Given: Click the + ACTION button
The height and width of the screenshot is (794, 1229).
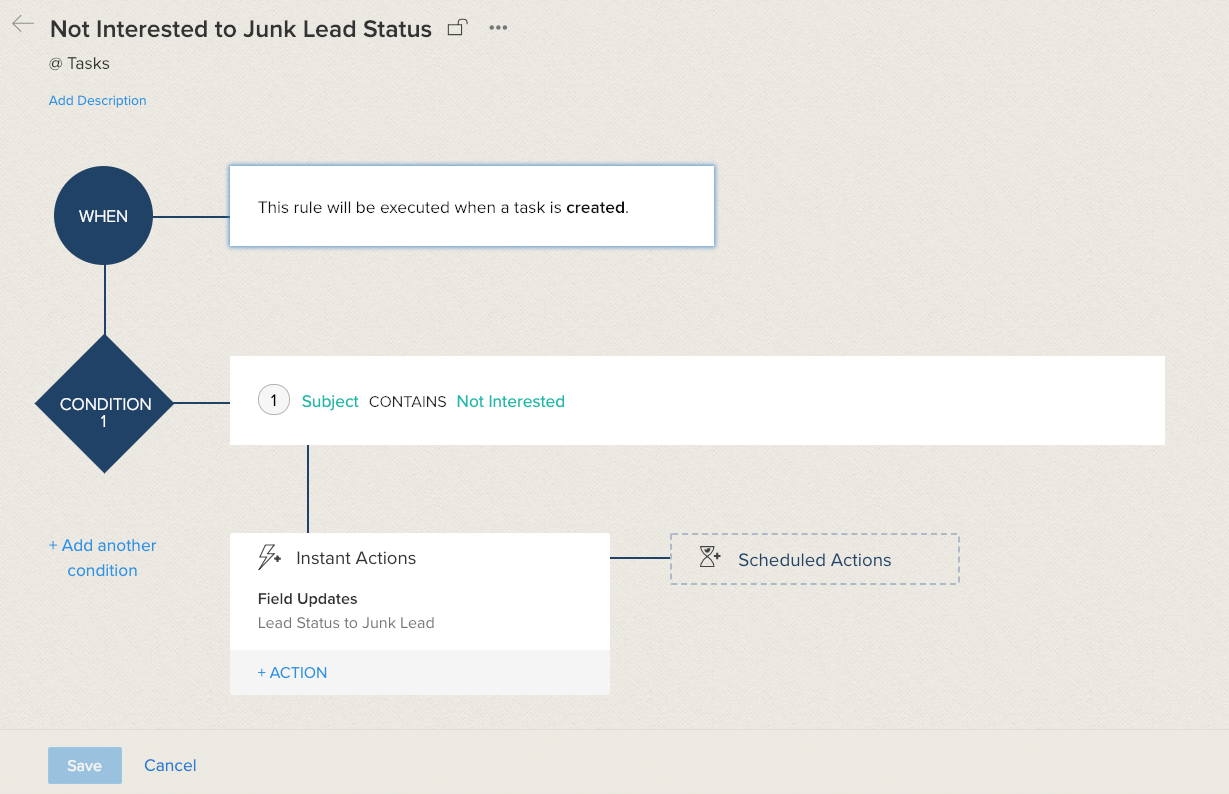Looking at the screenshot, I should pyautogui.click(x=292, y=673).
